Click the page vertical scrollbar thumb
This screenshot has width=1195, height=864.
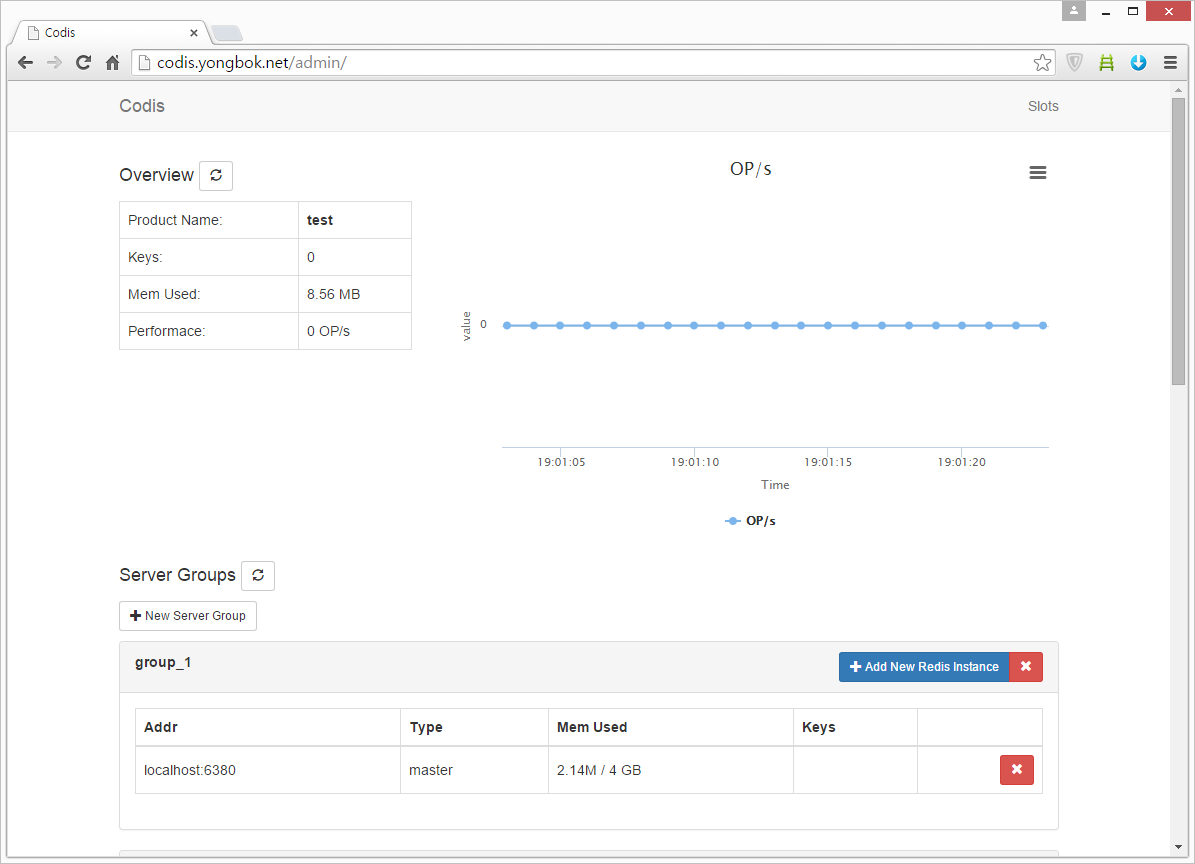(x=1178, y=242)
